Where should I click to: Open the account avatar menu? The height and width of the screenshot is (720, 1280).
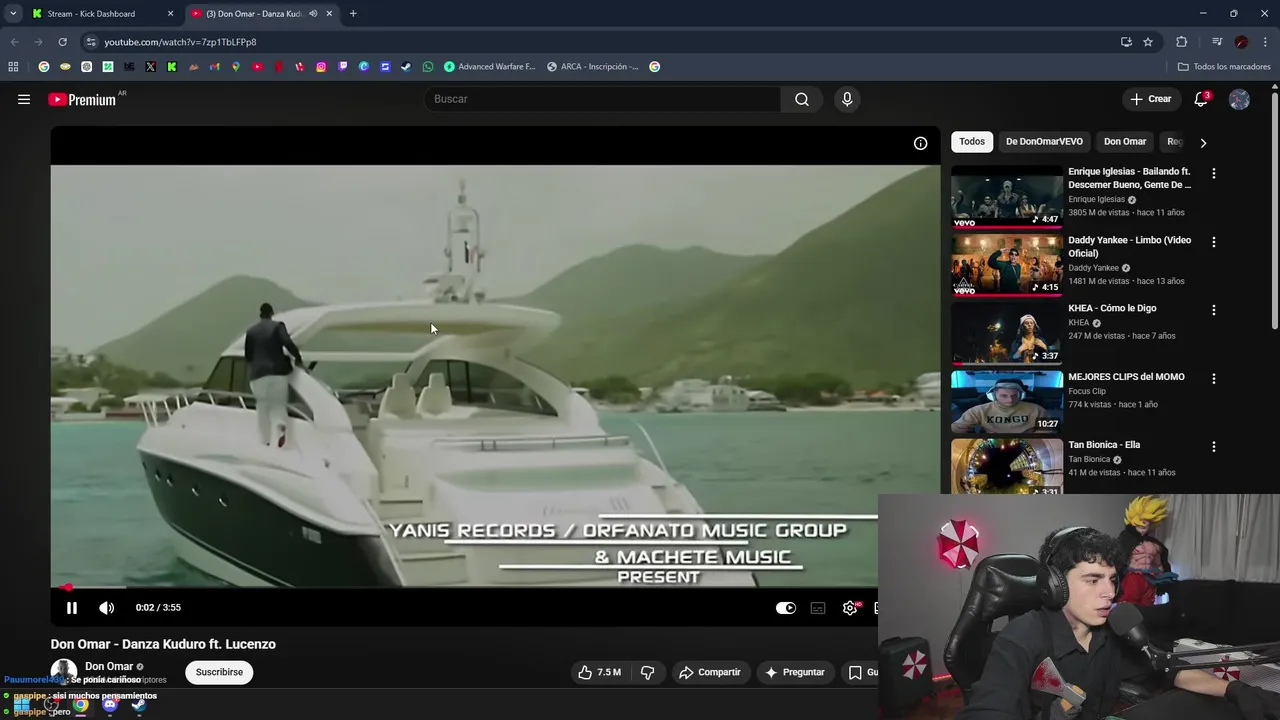(x=1239, y=99)
